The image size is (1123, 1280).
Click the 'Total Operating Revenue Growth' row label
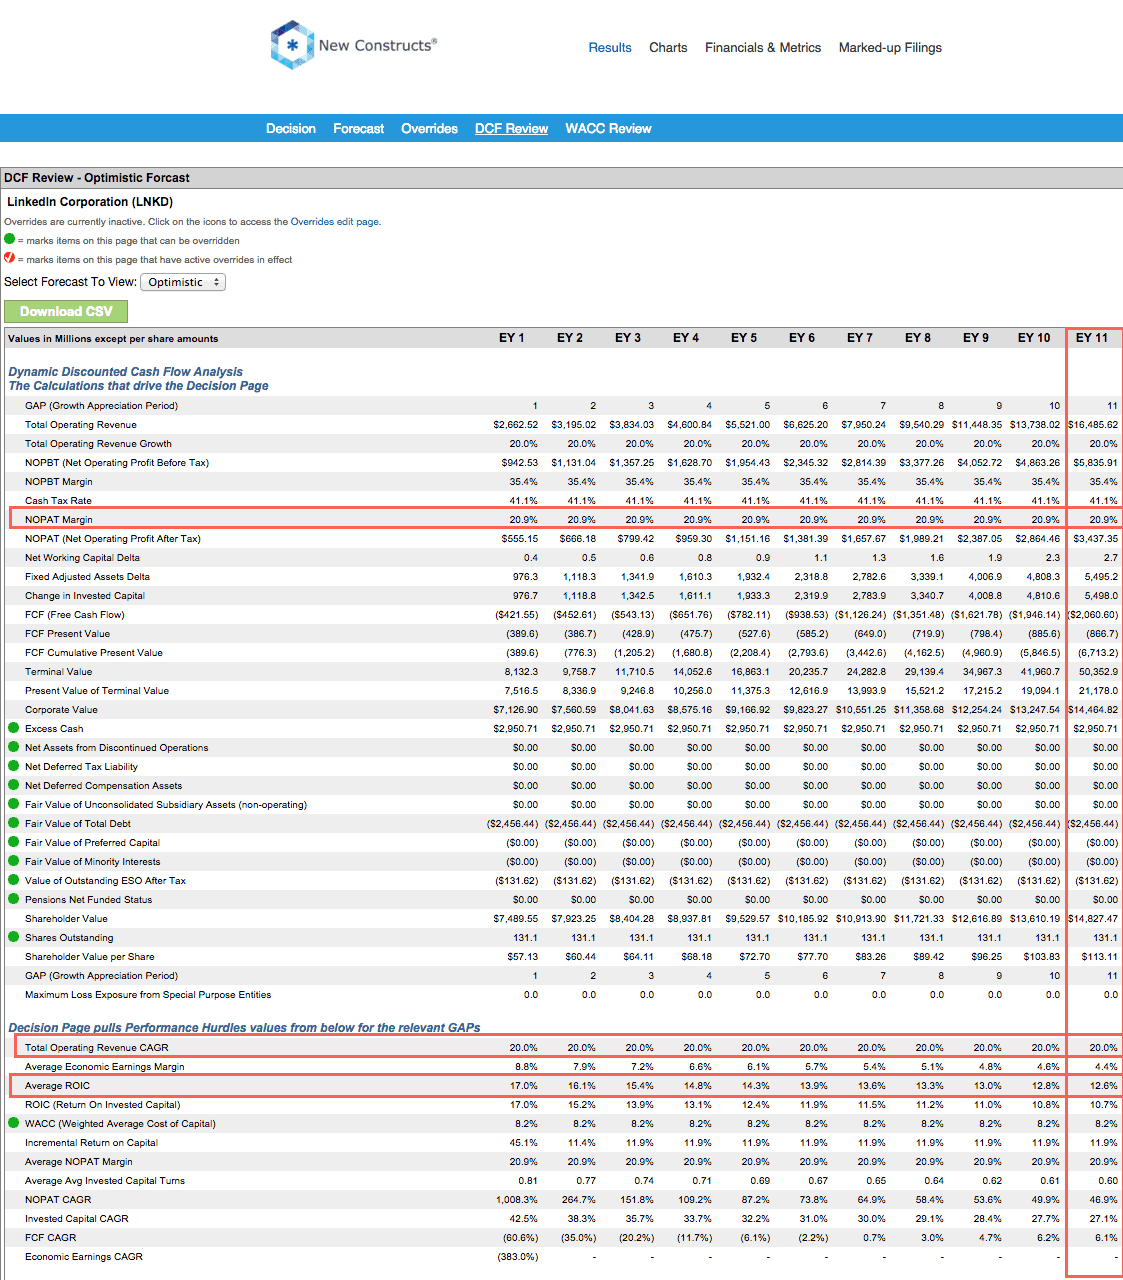coord(98,444)
